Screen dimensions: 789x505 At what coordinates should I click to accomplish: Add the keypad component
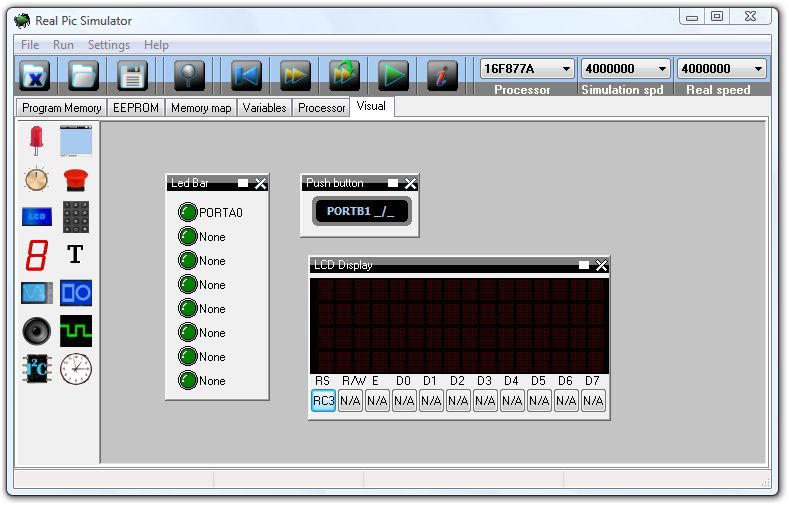click(x=76, y=217)
